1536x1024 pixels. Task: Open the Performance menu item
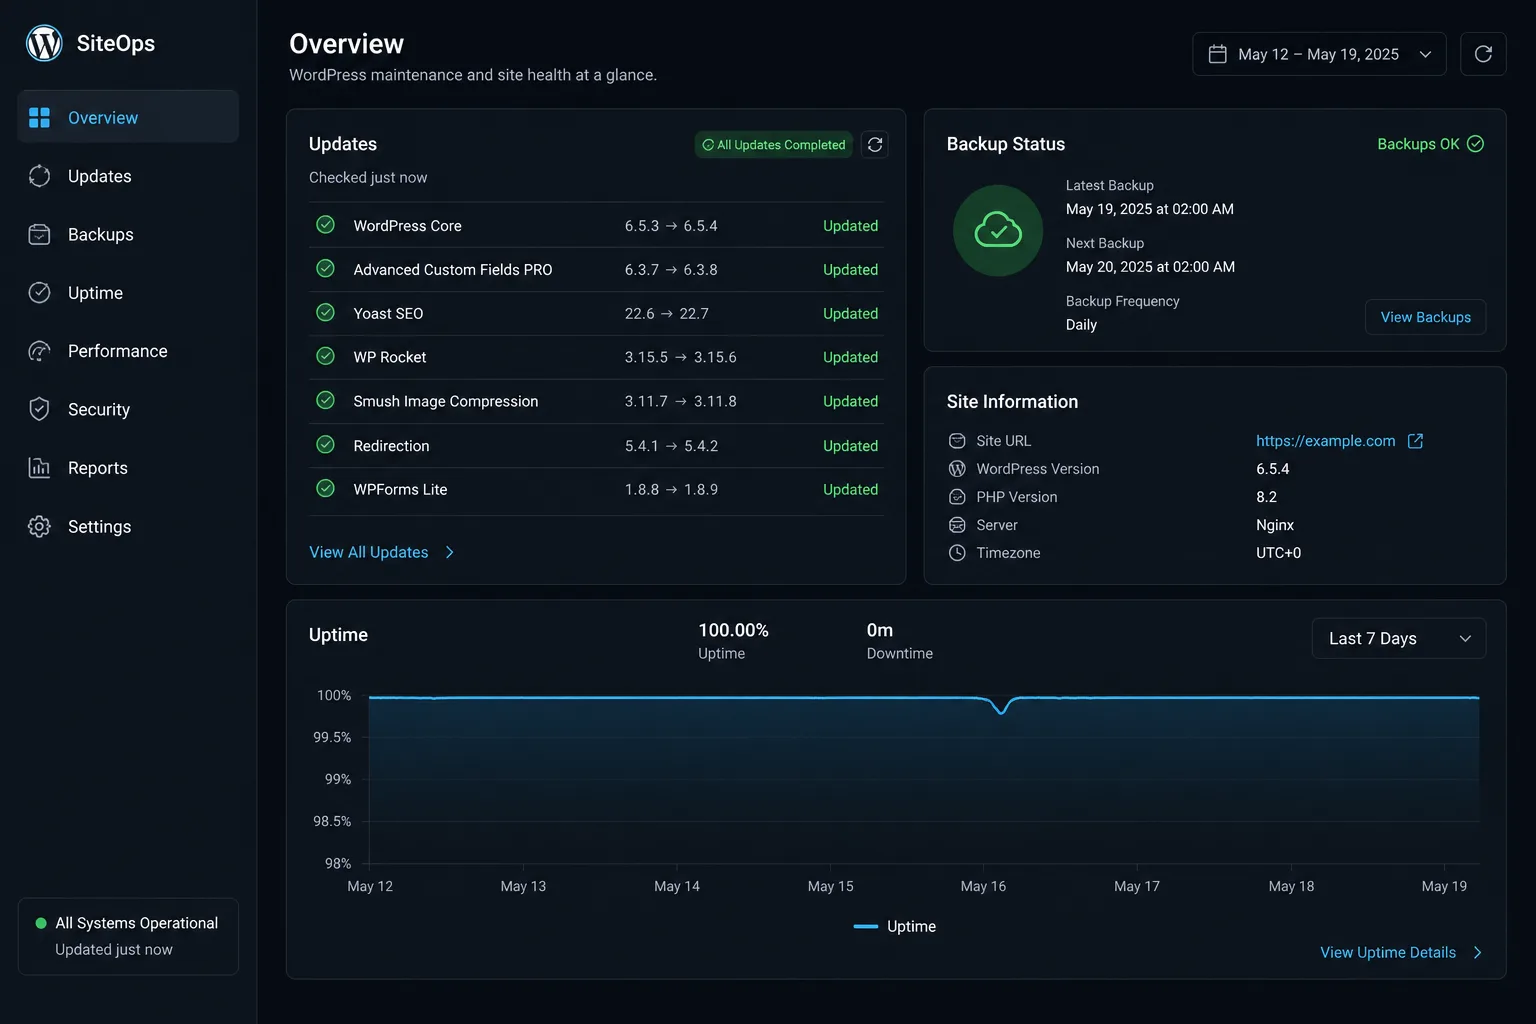coord(128,351)
